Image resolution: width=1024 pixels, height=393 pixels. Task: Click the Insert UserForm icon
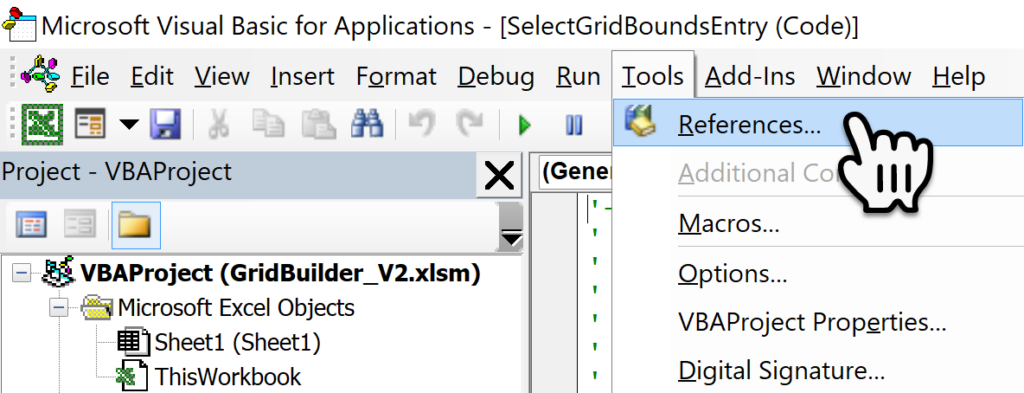[x=90, y=123]
